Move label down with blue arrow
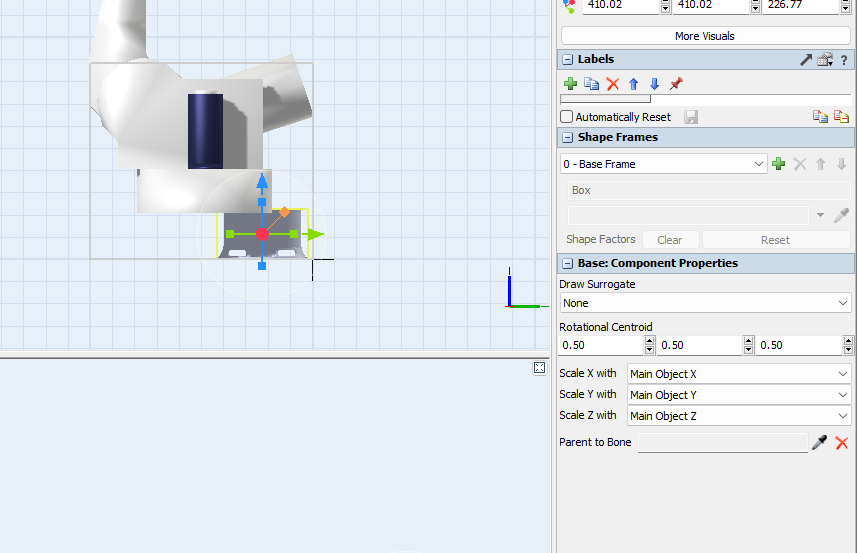This screenshot has height=553, width=857. [x=654, y=84]
